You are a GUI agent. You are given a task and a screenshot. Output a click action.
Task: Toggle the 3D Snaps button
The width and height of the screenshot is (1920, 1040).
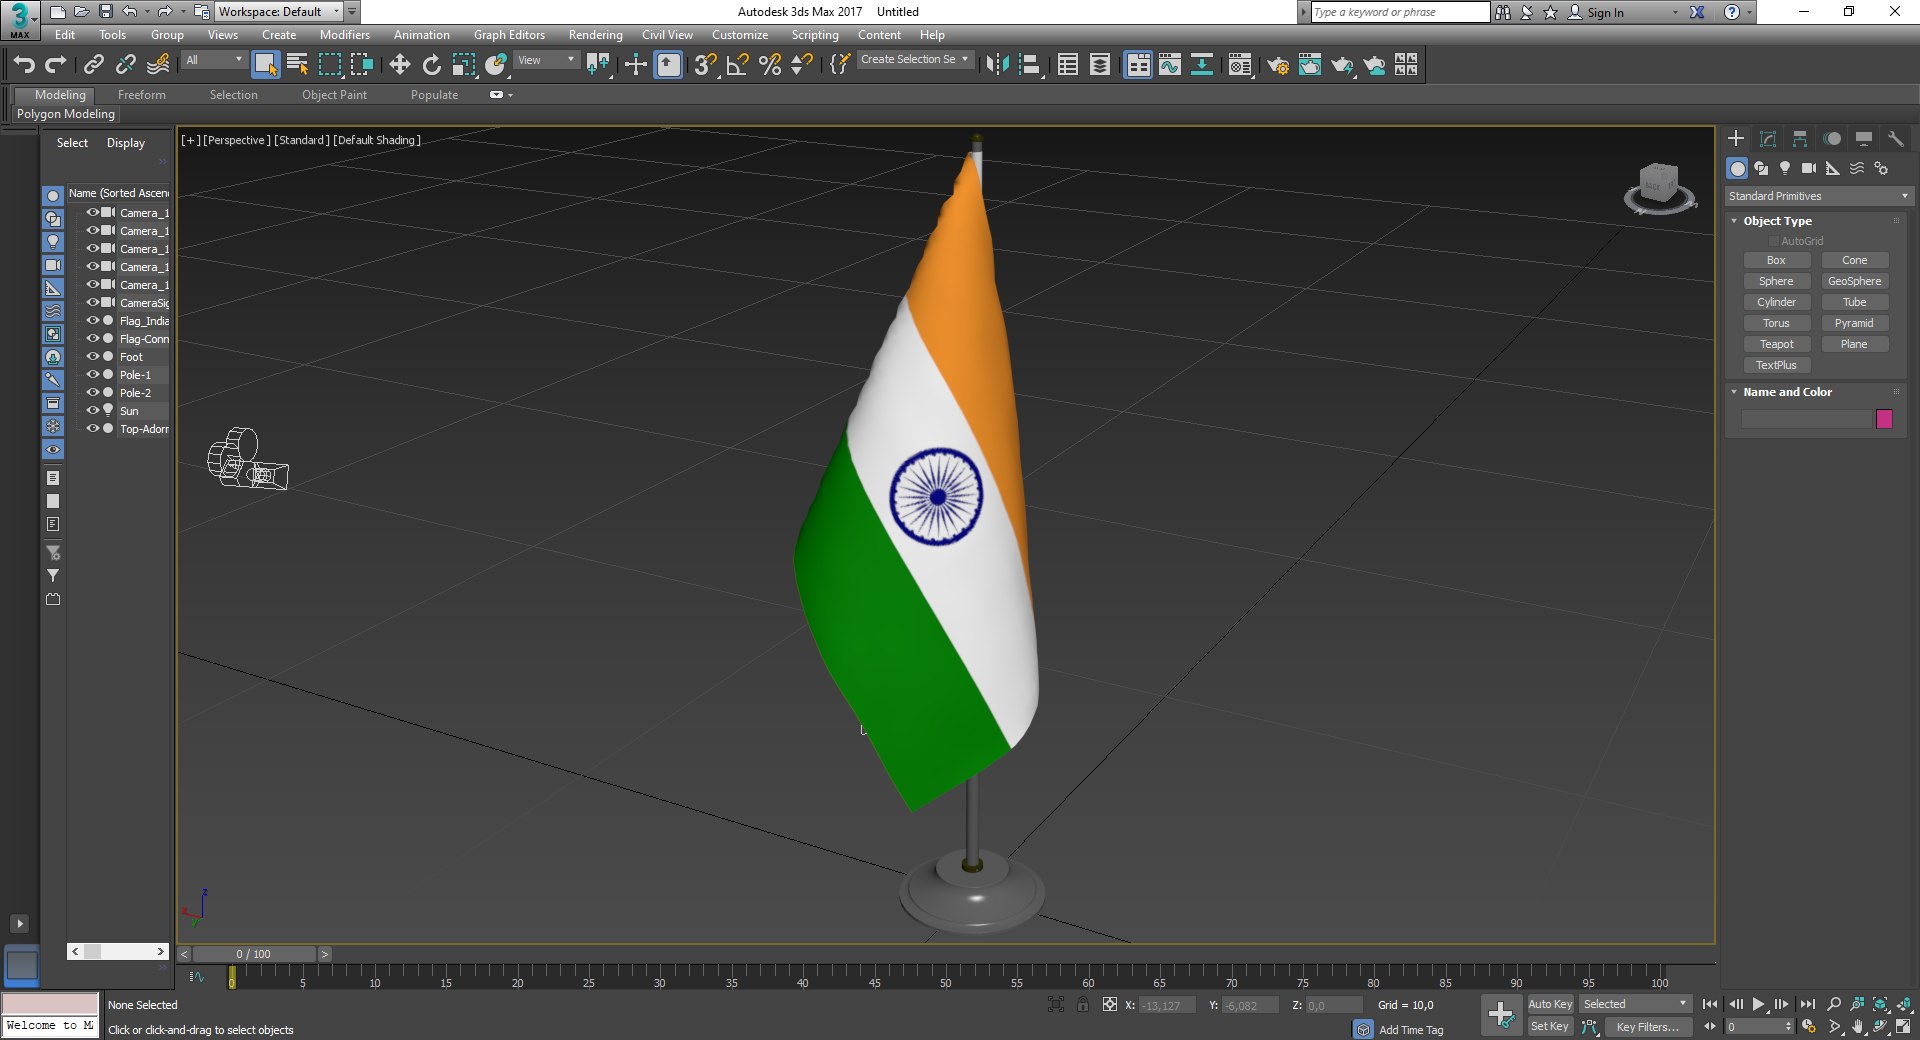[705, 65]
